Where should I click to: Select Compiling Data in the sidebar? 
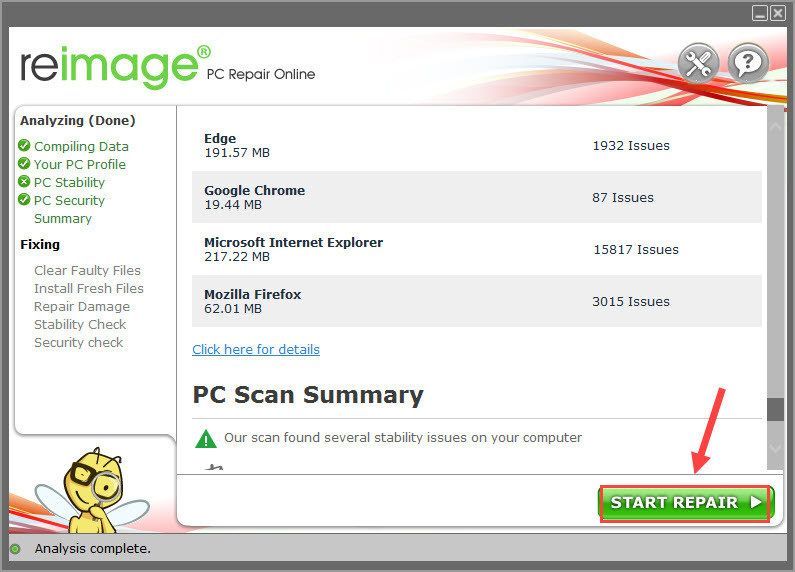click(x=81, y=147)
